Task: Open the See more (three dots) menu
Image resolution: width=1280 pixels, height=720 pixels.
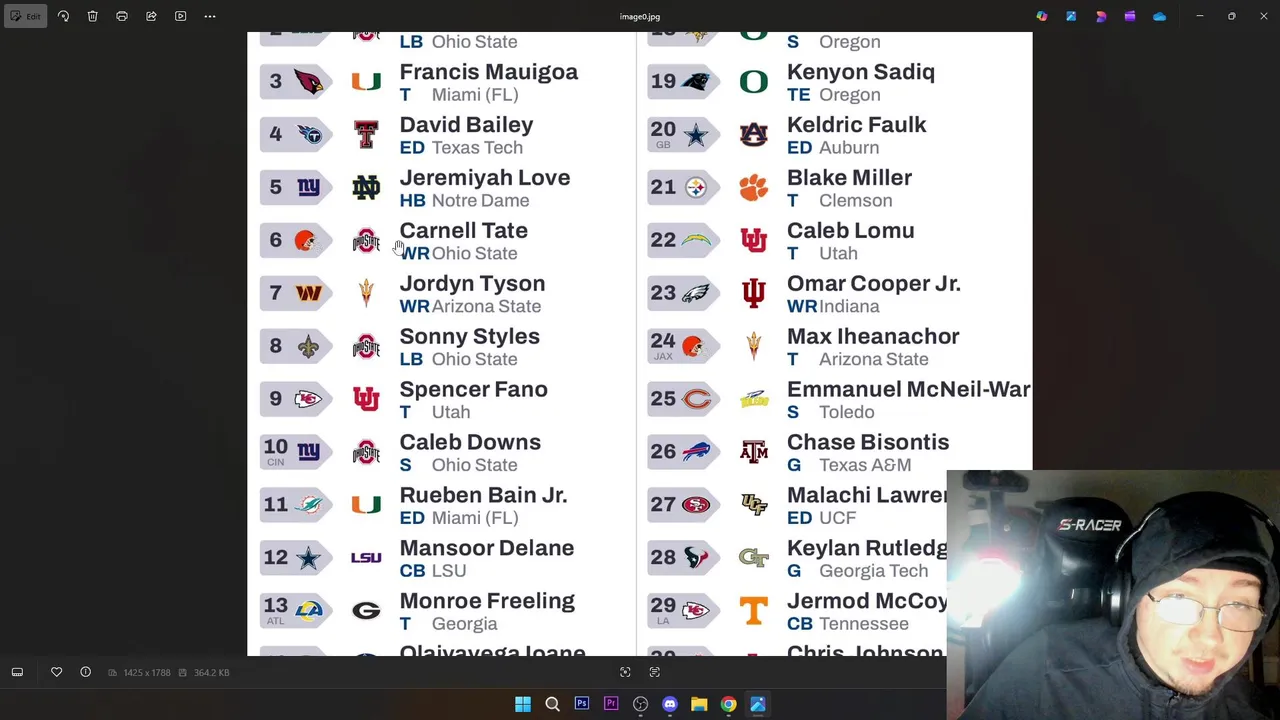Action: [210, 16]
